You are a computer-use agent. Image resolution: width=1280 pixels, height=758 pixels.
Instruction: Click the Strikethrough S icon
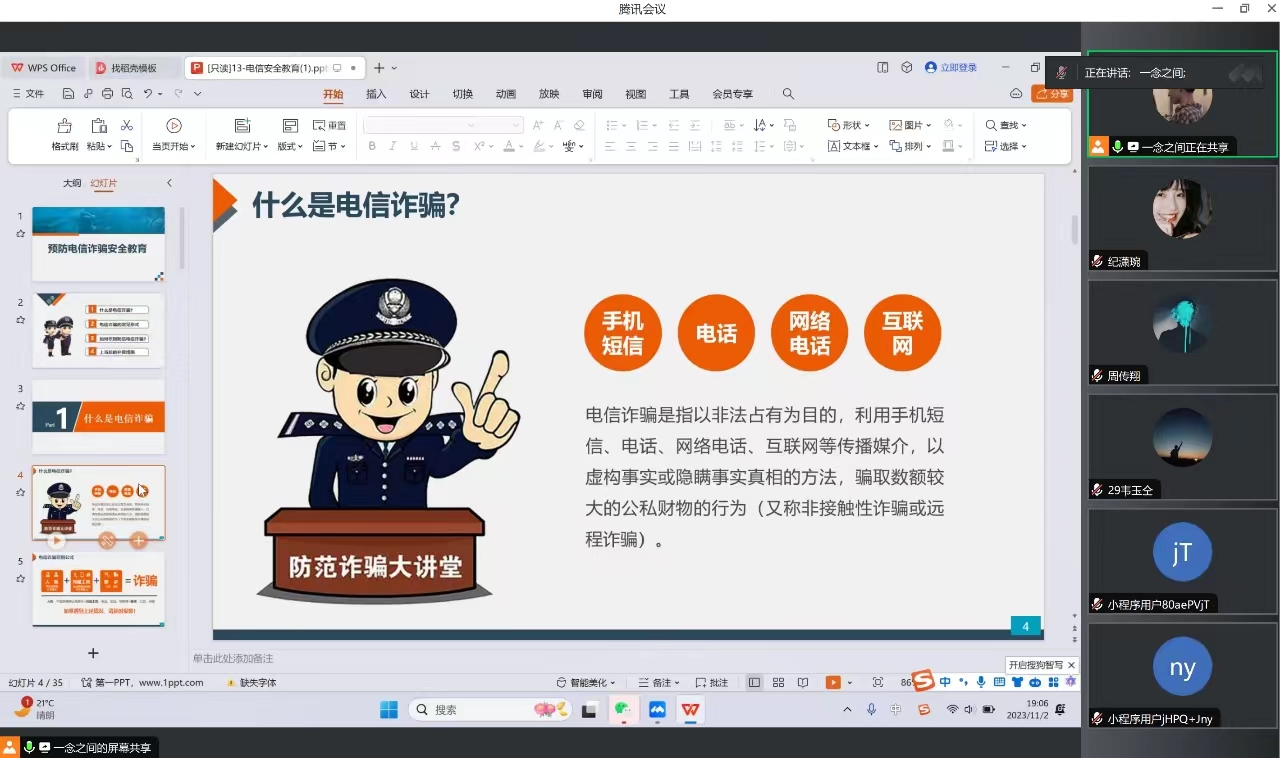[456, 146]
